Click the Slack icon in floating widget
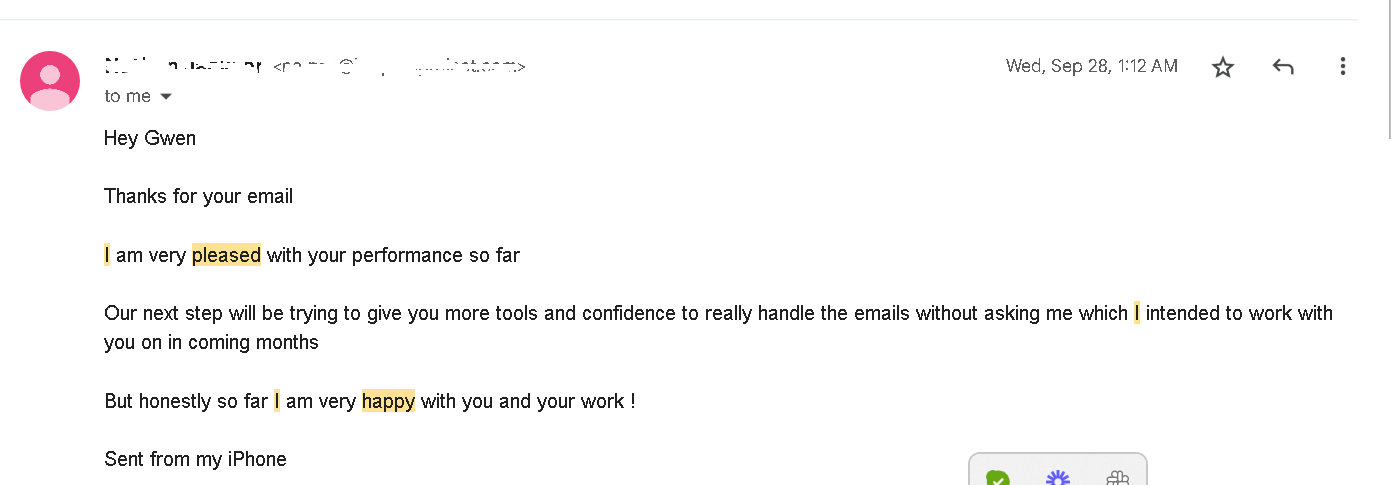 1117,478
